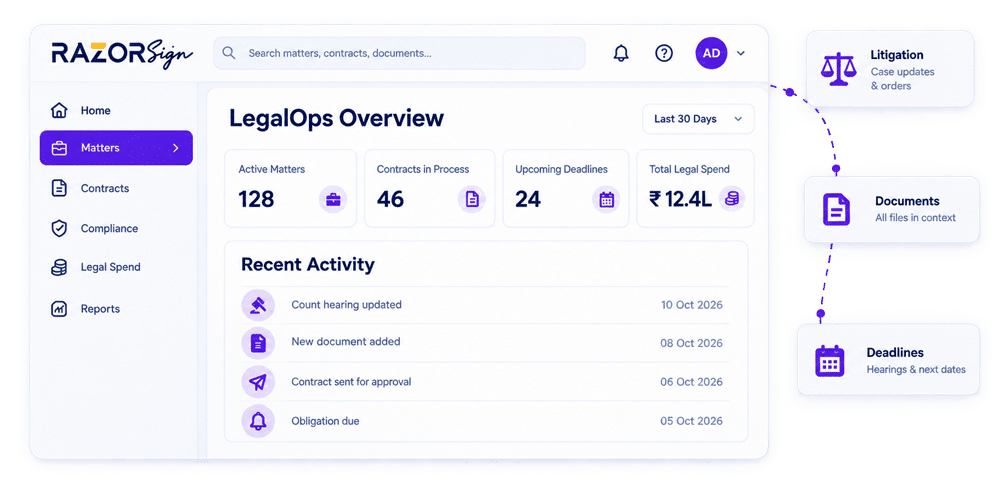Click the 10 Oct 2026 date

coord(691,305)
